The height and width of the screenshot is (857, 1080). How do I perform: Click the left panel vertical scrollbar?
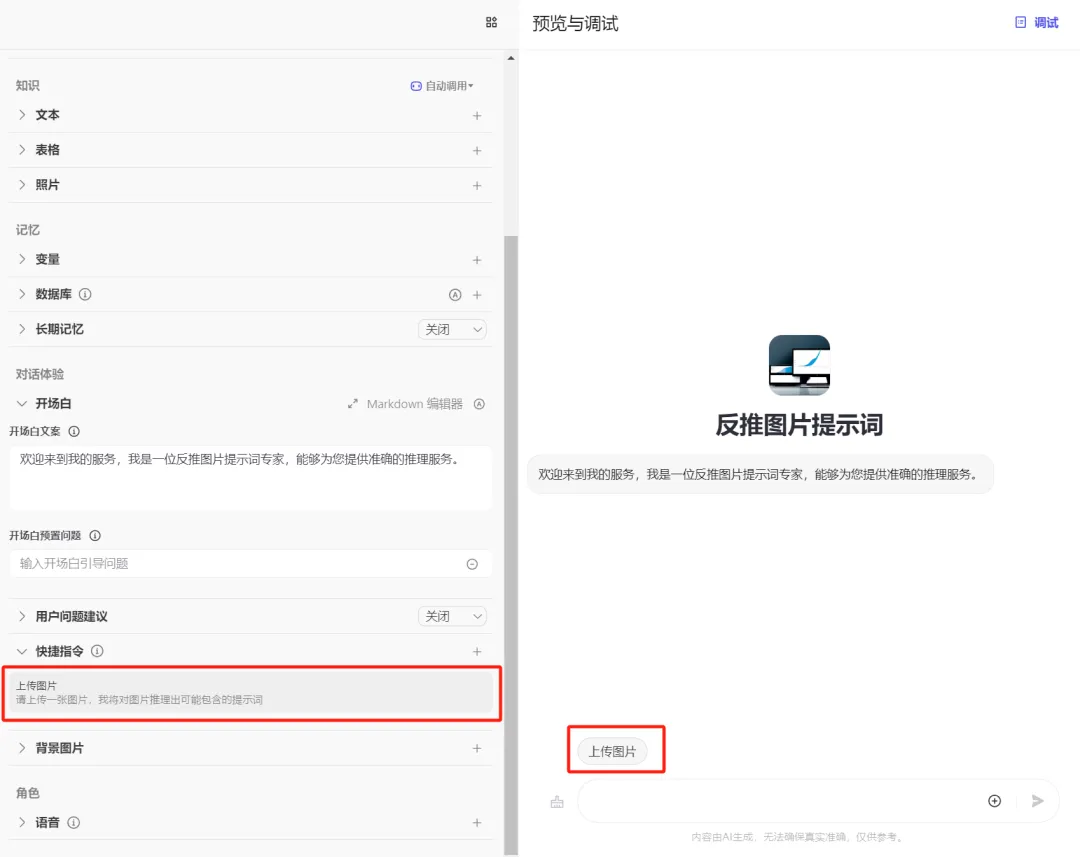(510, 544)
